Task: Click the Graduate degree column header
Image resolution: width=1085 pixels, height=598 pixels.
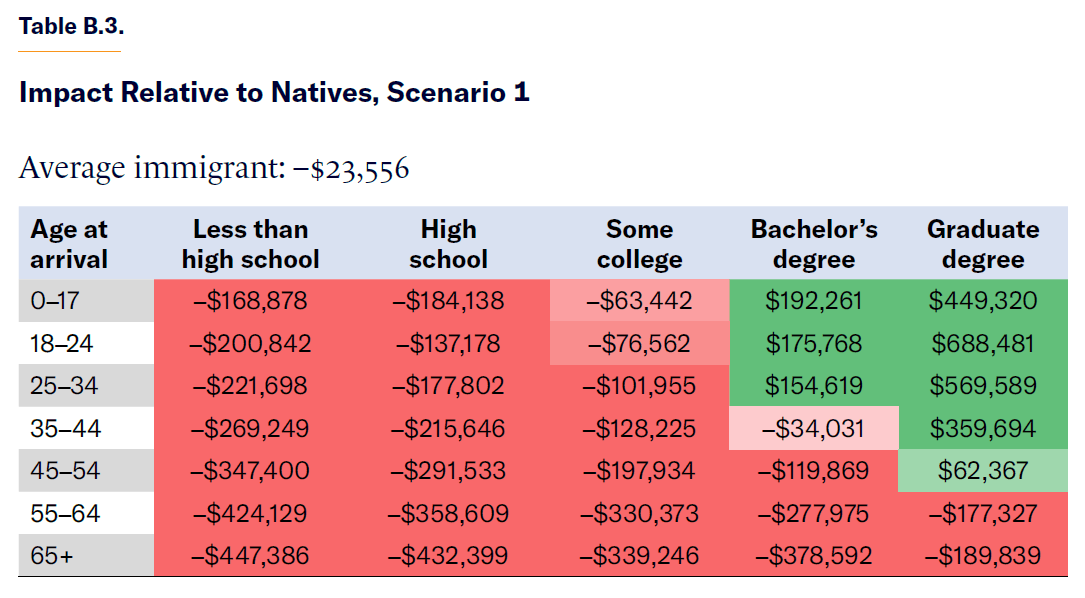Action: click(x=983, y=244)
